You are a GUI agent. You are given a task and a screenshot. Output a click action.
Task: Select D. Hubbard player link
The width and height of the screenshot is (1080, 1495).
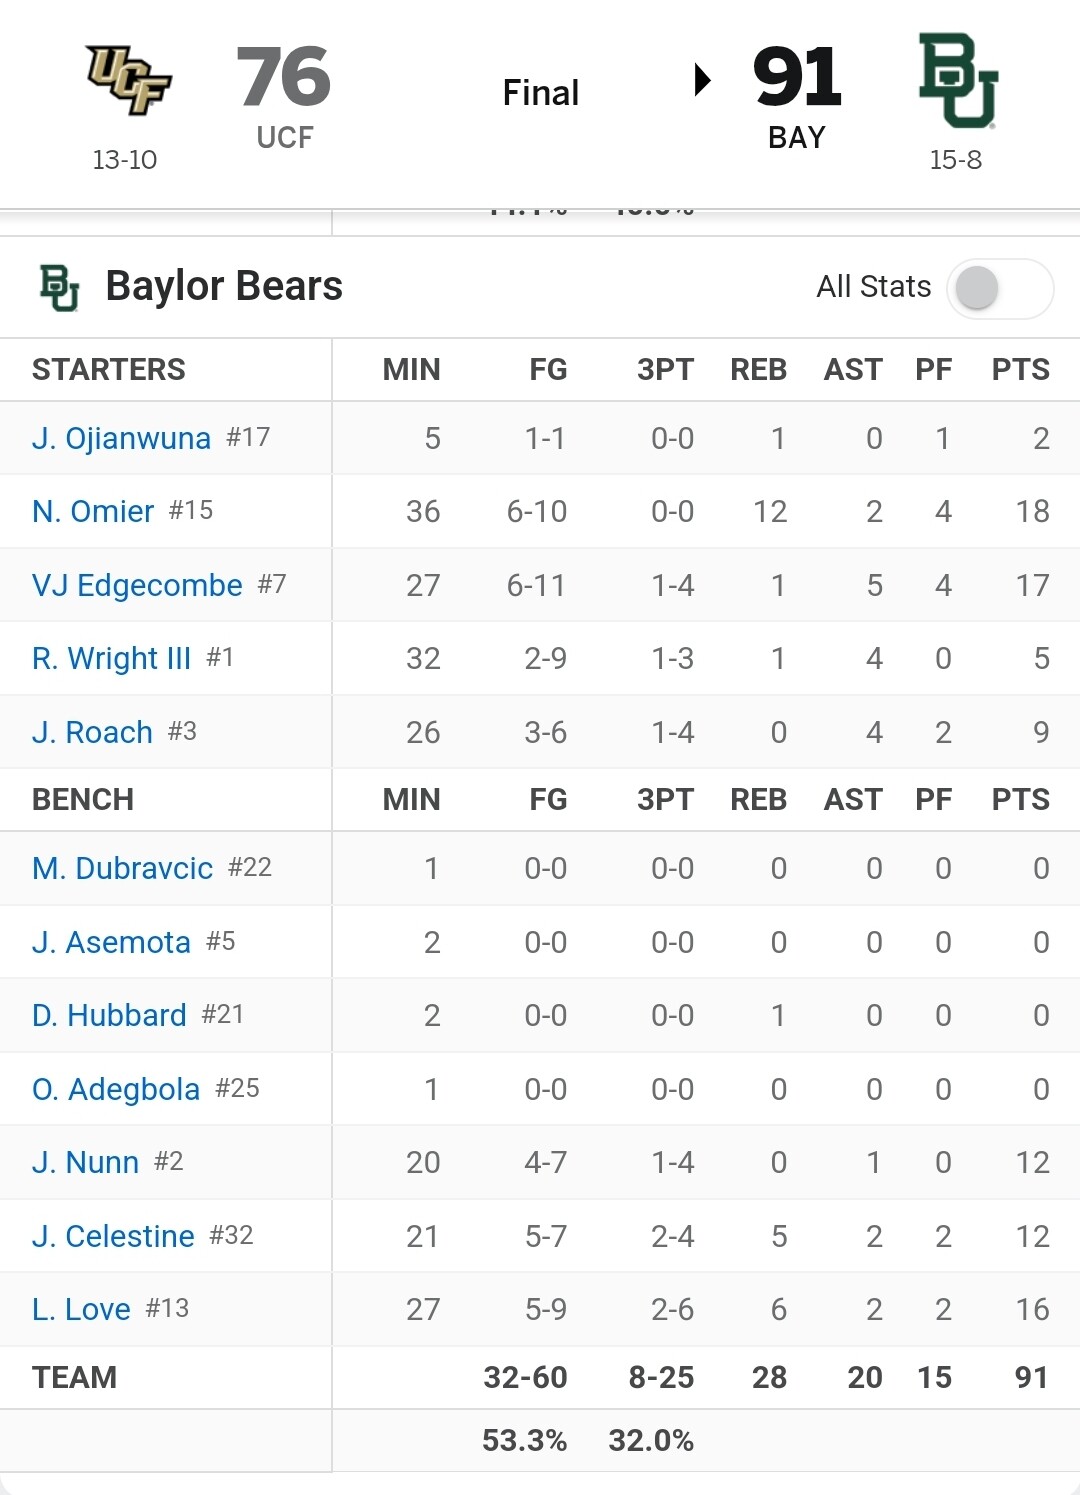(109, 1015)
